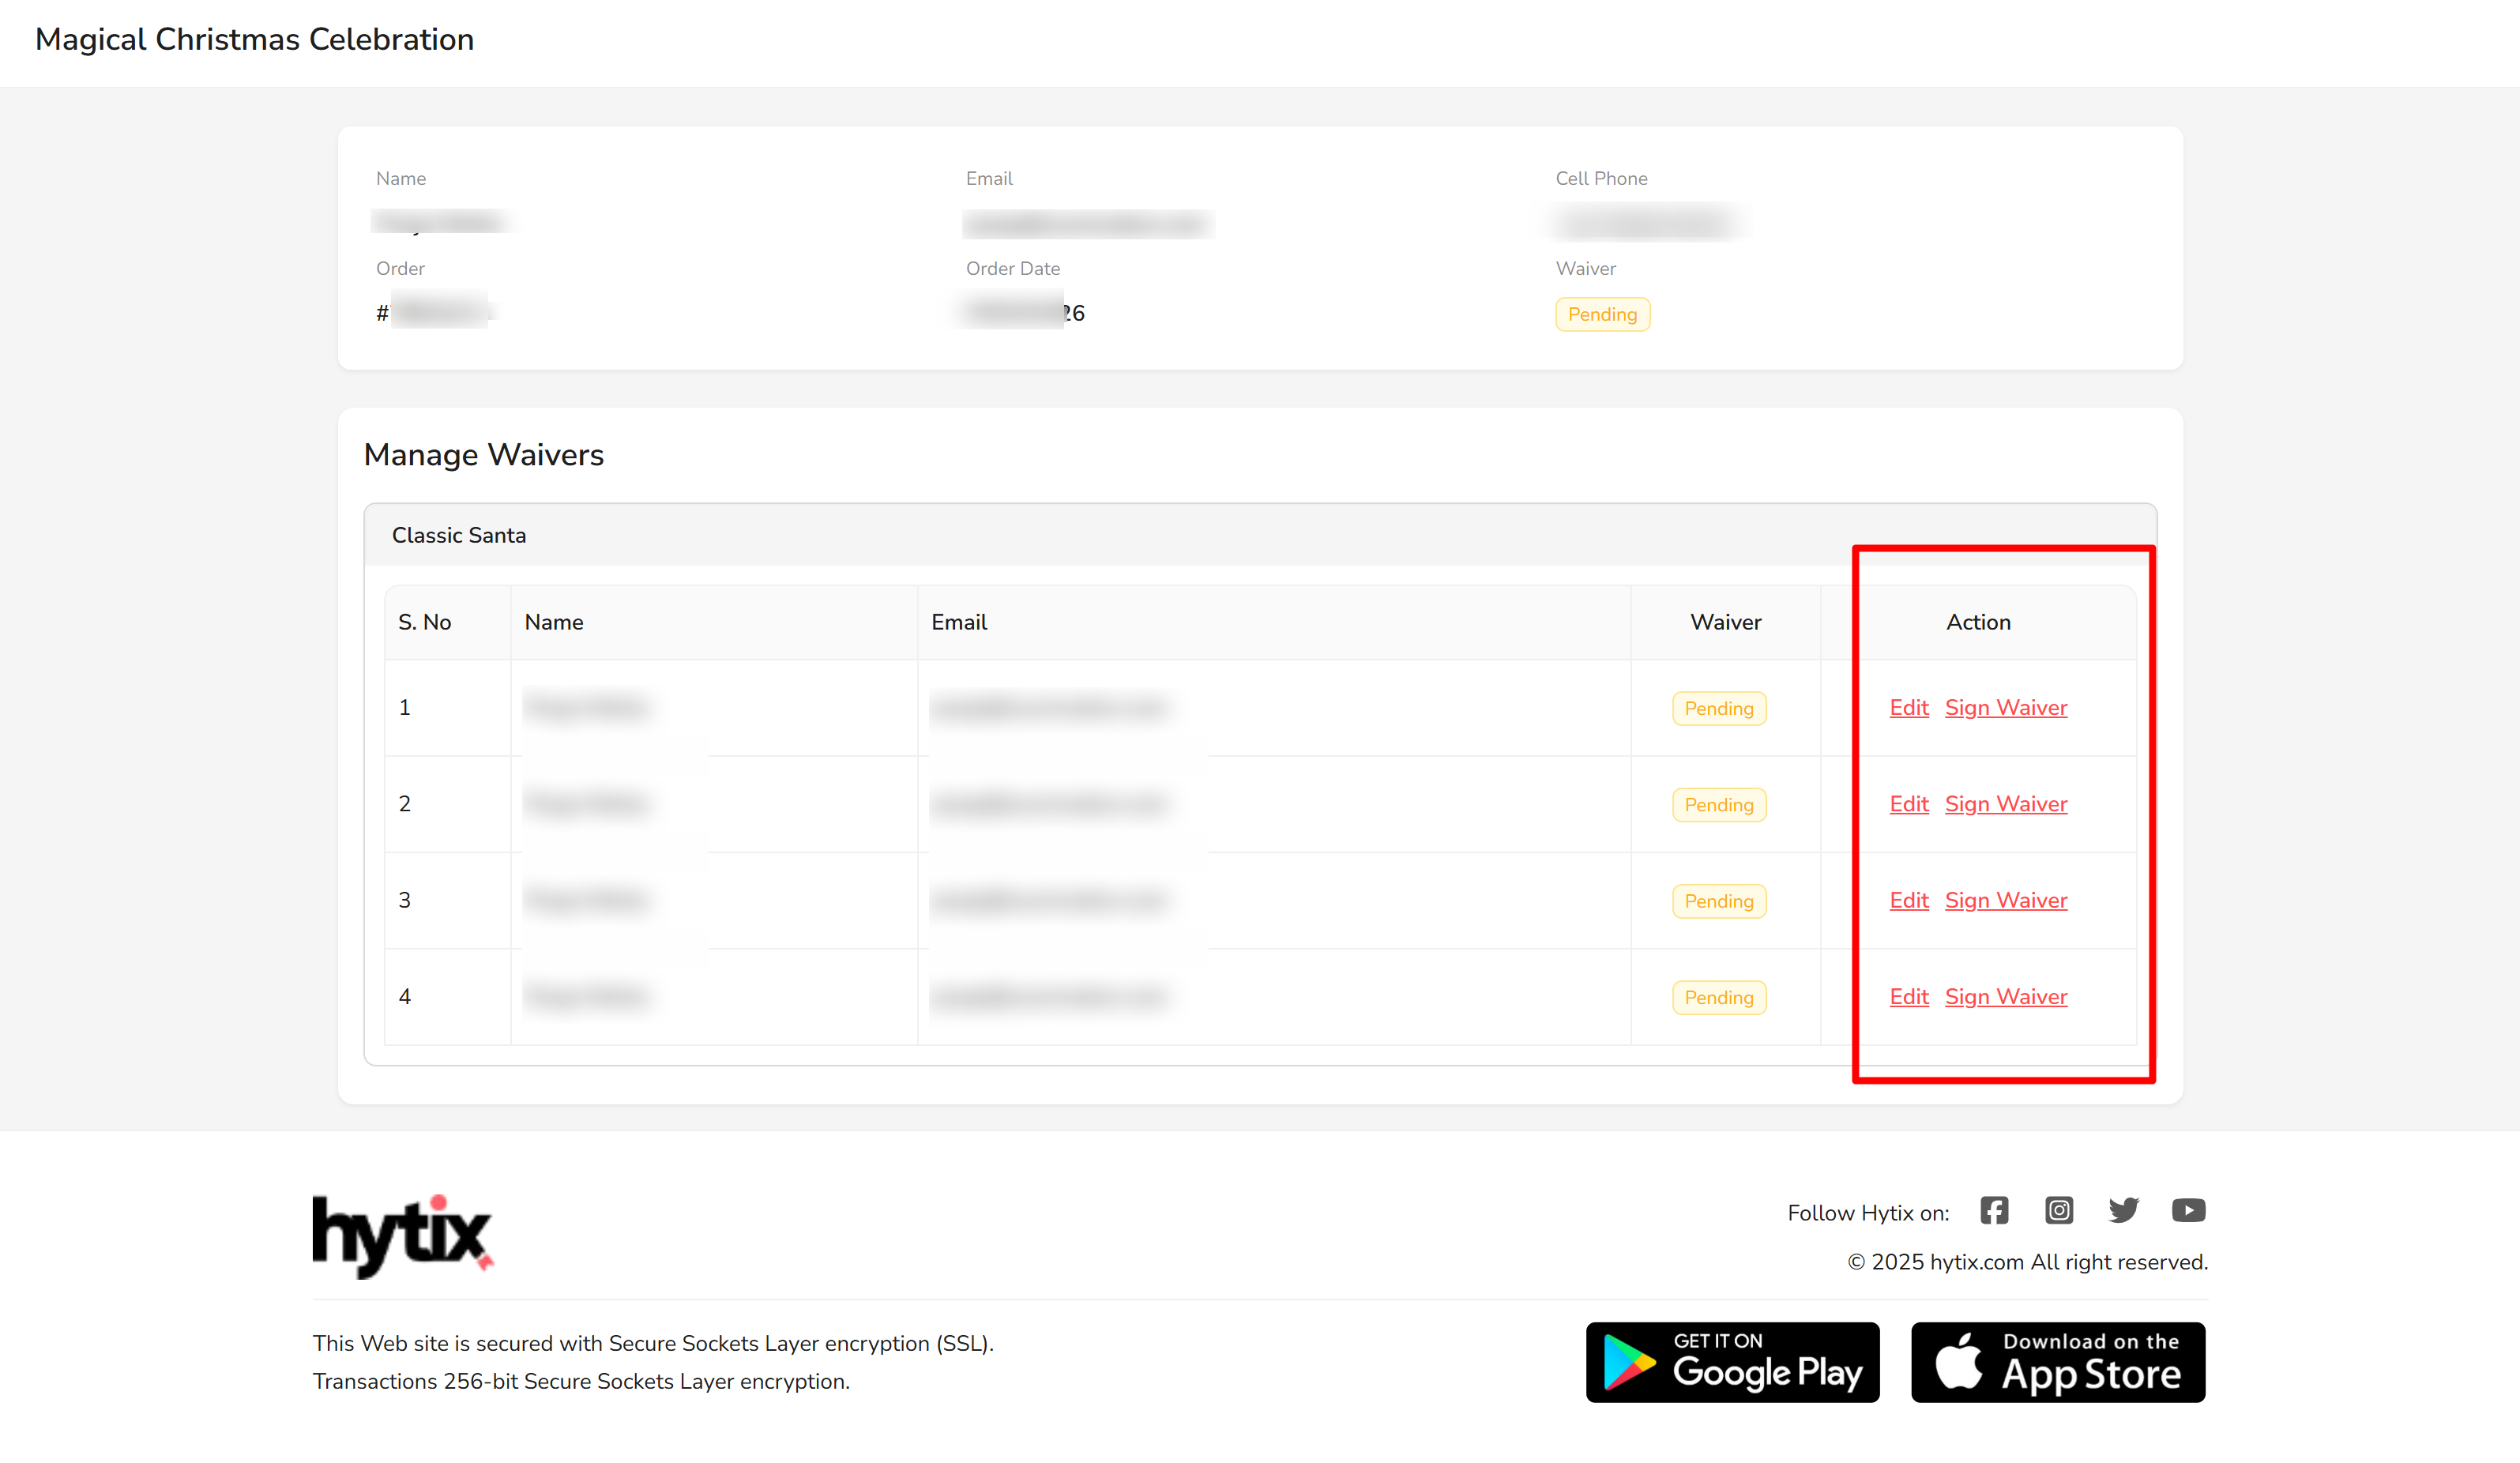This screenshot has height=1463, width=2520.
Task: Edit attendee in row 4
Action: point(1908,996)
